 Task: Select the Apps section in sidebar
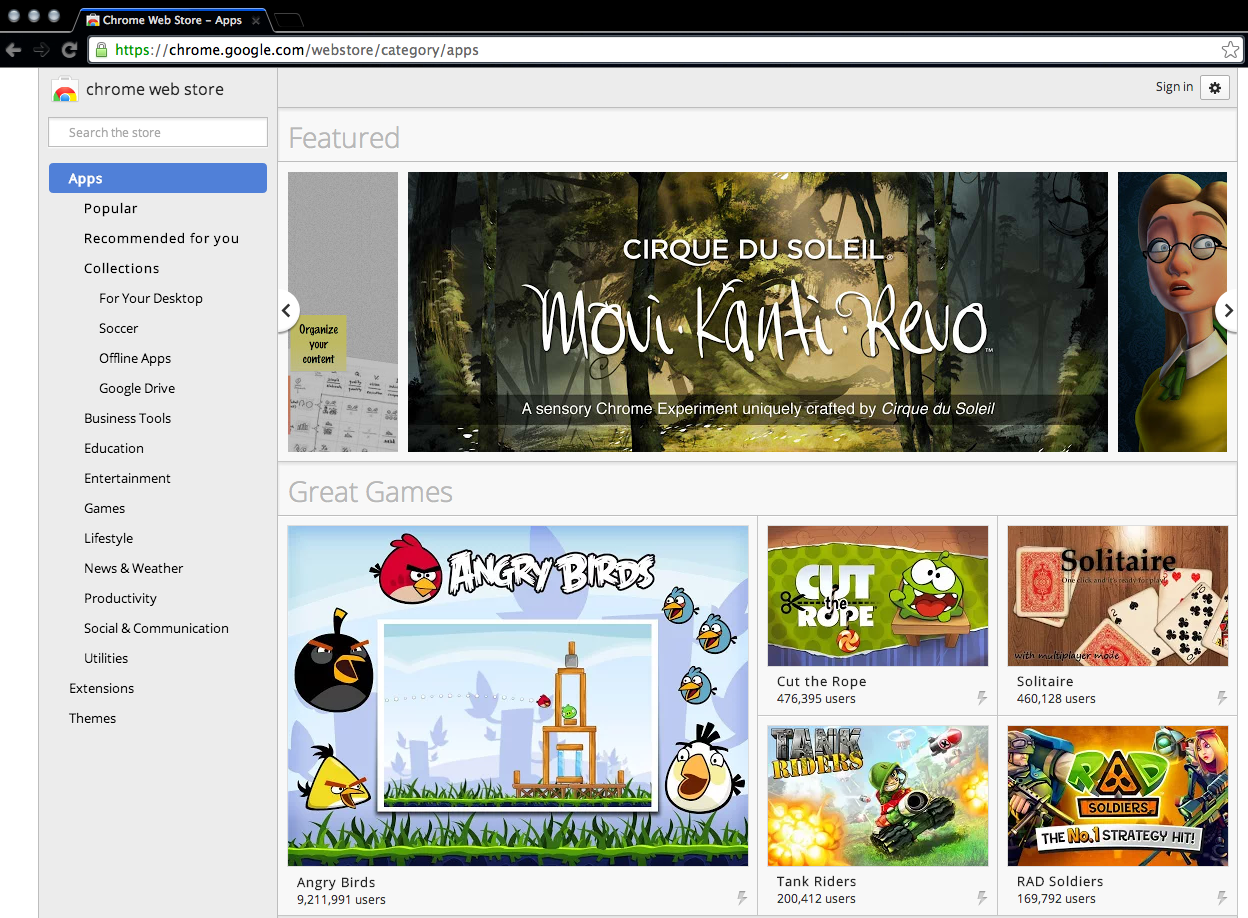click(158, 178)
